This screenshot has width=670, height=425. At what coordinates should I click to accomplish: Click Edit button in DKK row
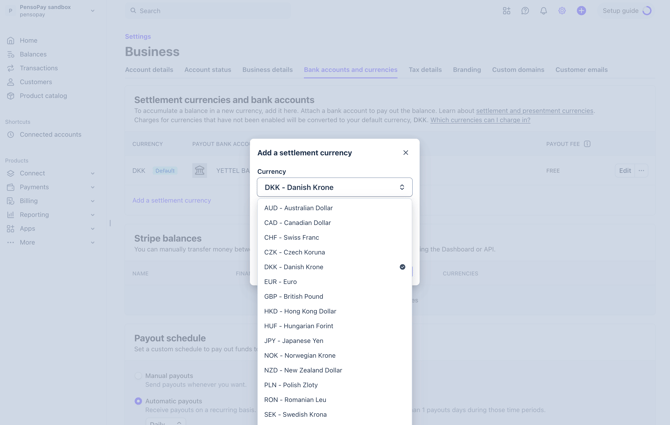[x=625, y=170]
